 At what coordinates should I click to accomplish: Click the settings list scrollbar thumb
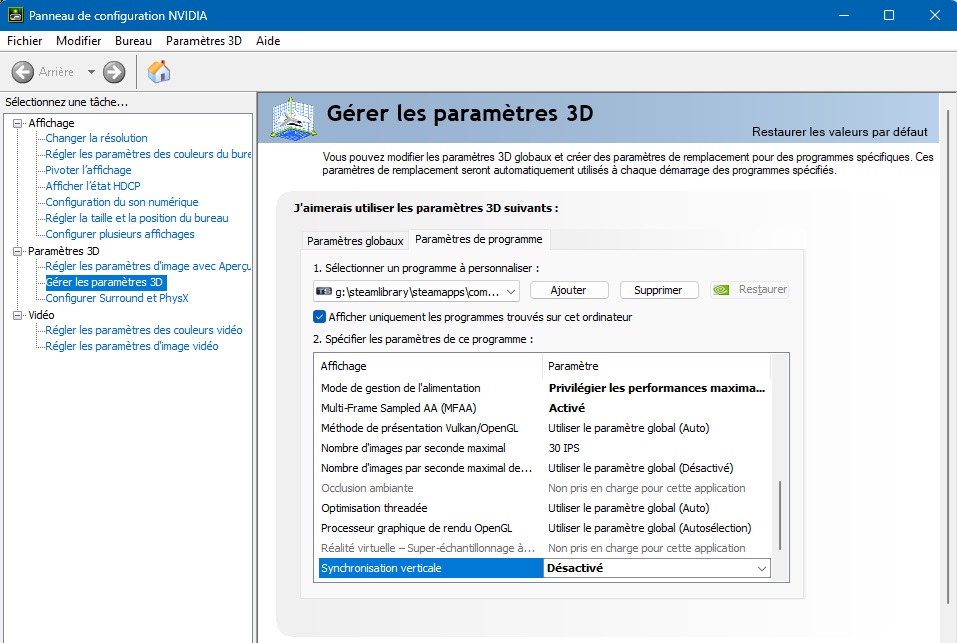click(780, 516)
